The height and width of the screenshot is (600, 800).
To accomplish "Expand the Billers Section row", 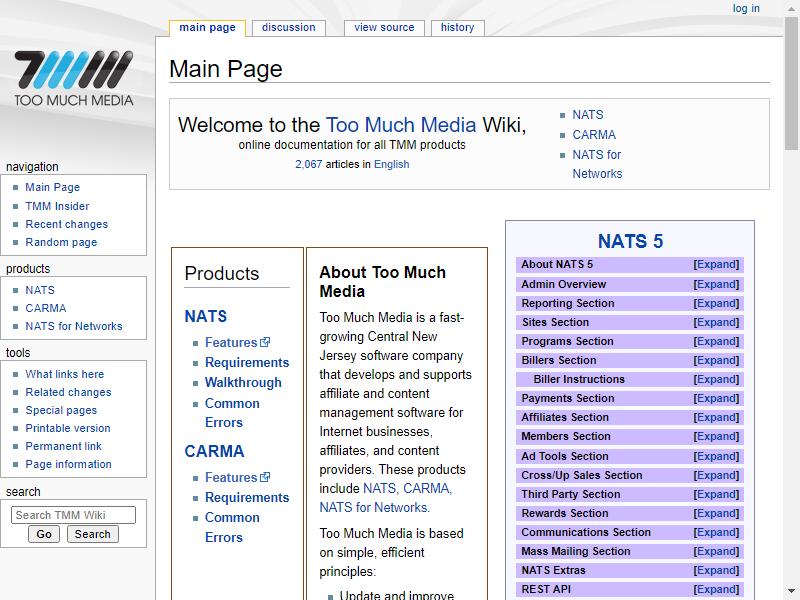I will coord(716,360).
